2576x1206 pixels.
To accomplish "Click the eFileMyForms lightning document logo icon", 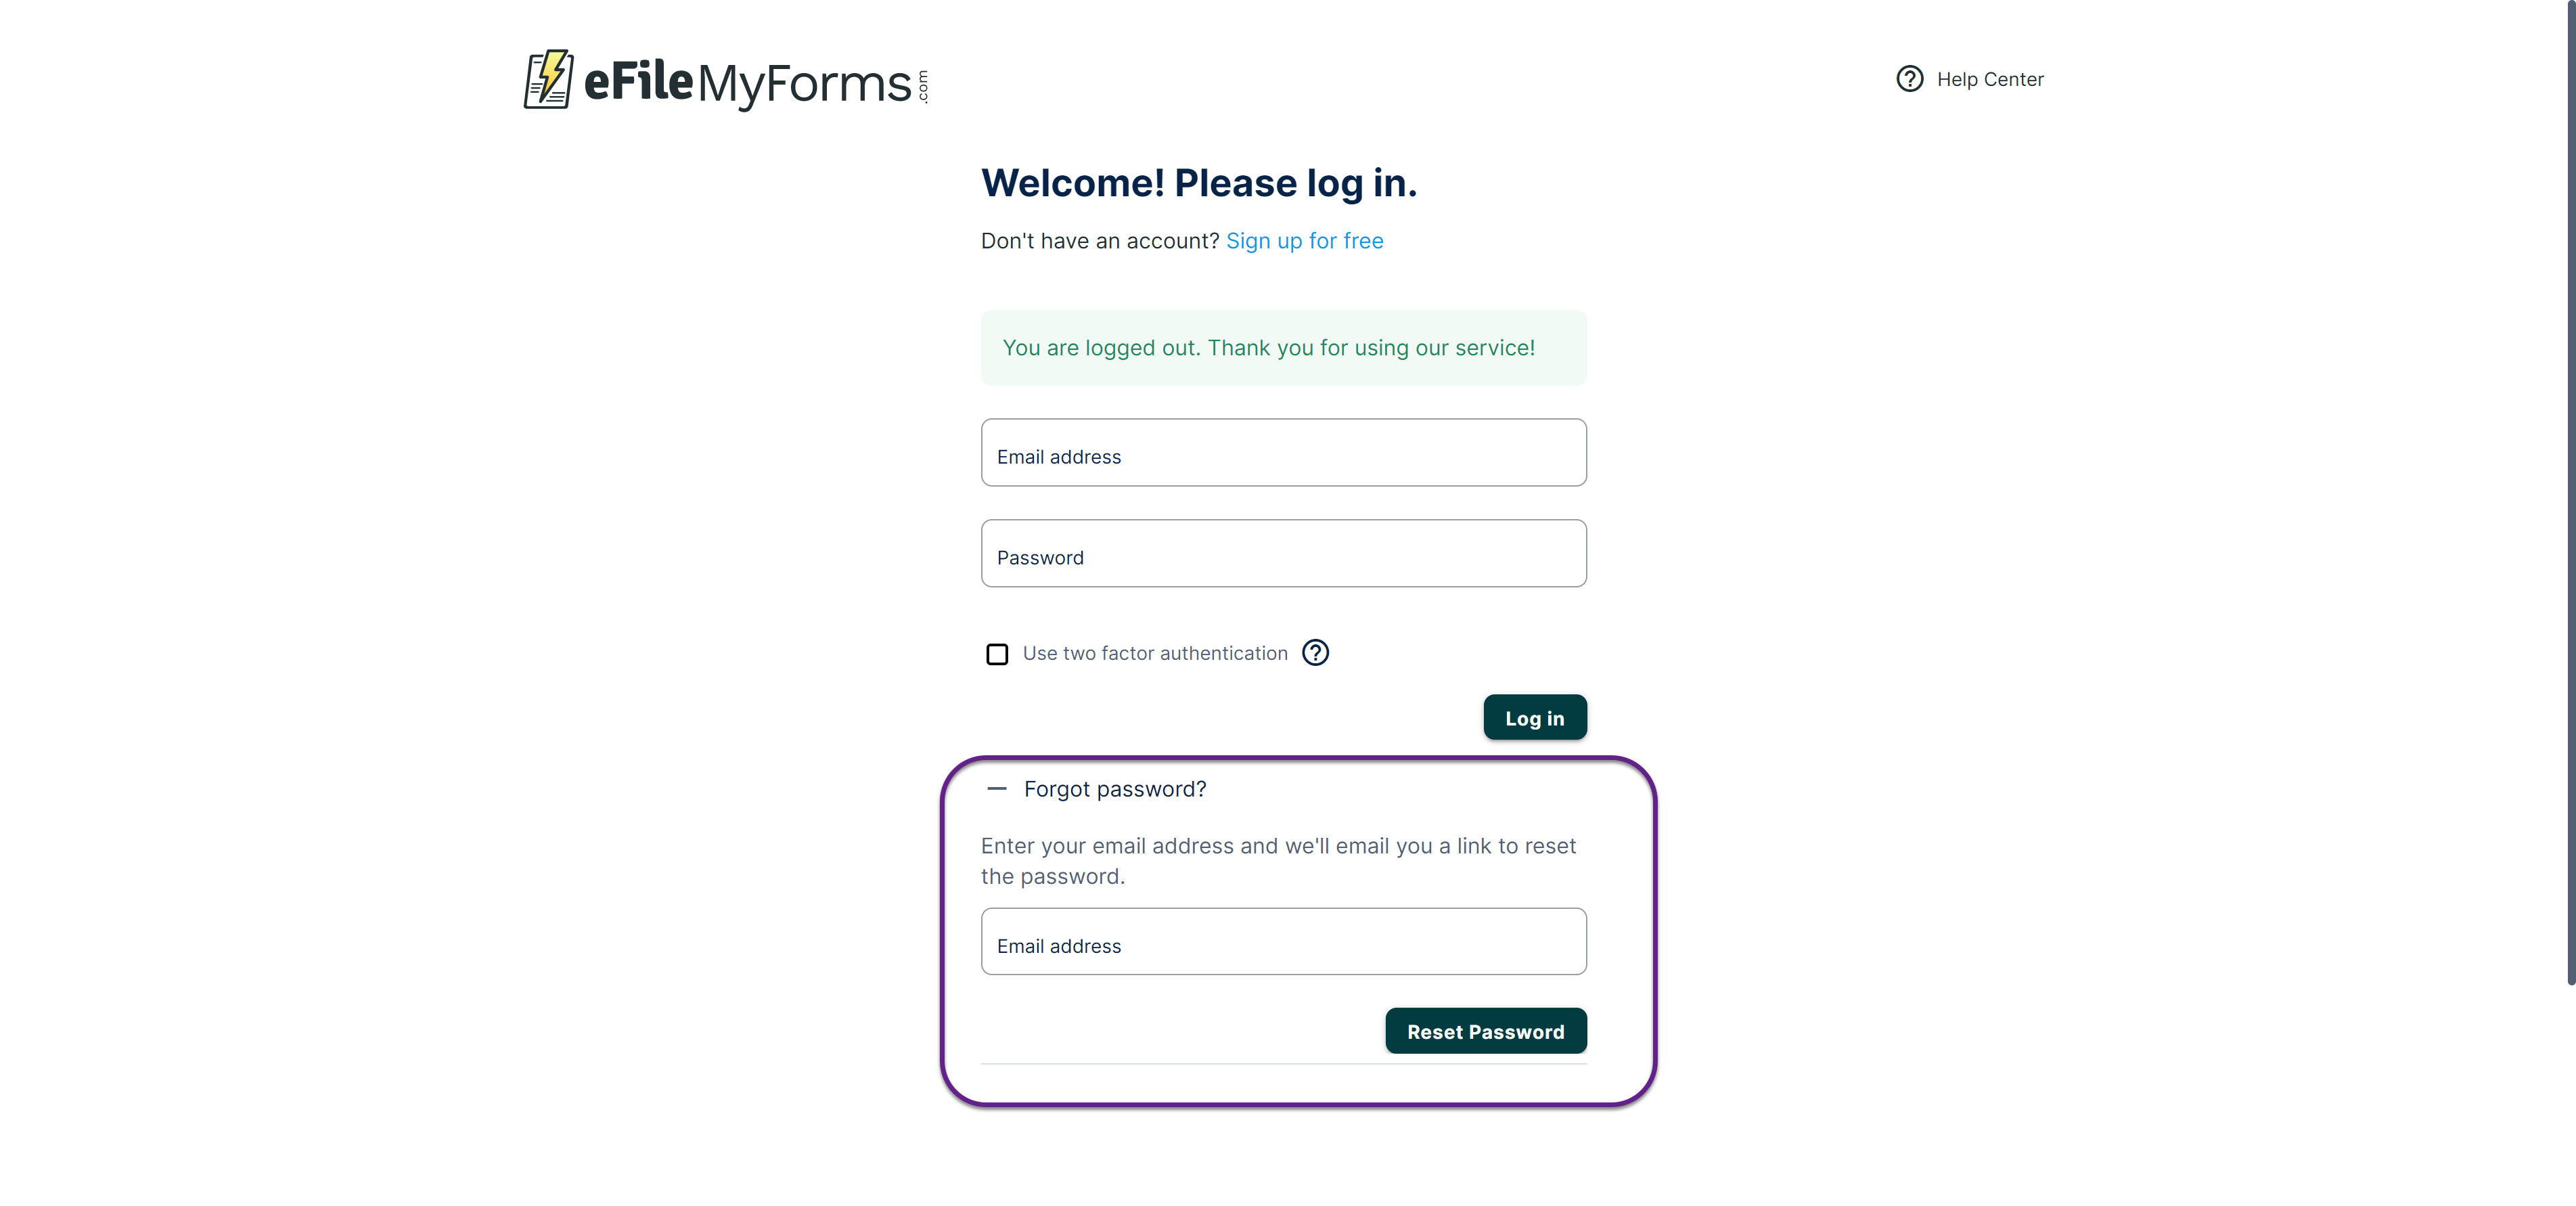I will pos(548,79).
